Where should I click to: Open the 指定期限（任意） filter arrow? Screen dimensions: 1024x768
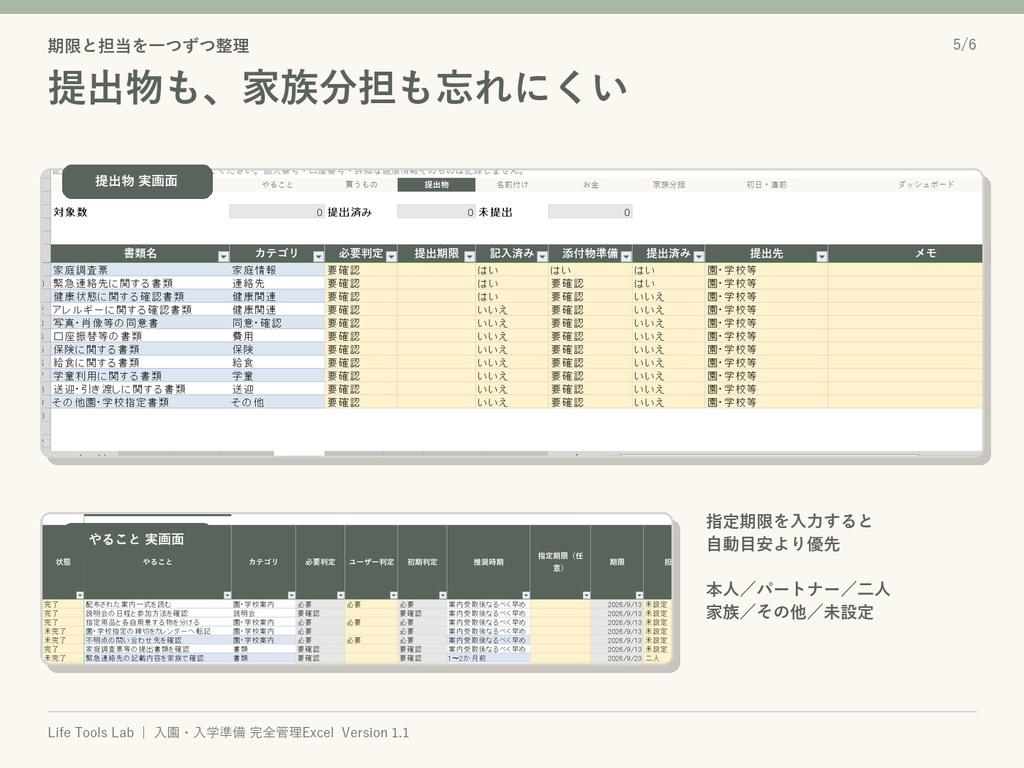click(586, 595)
